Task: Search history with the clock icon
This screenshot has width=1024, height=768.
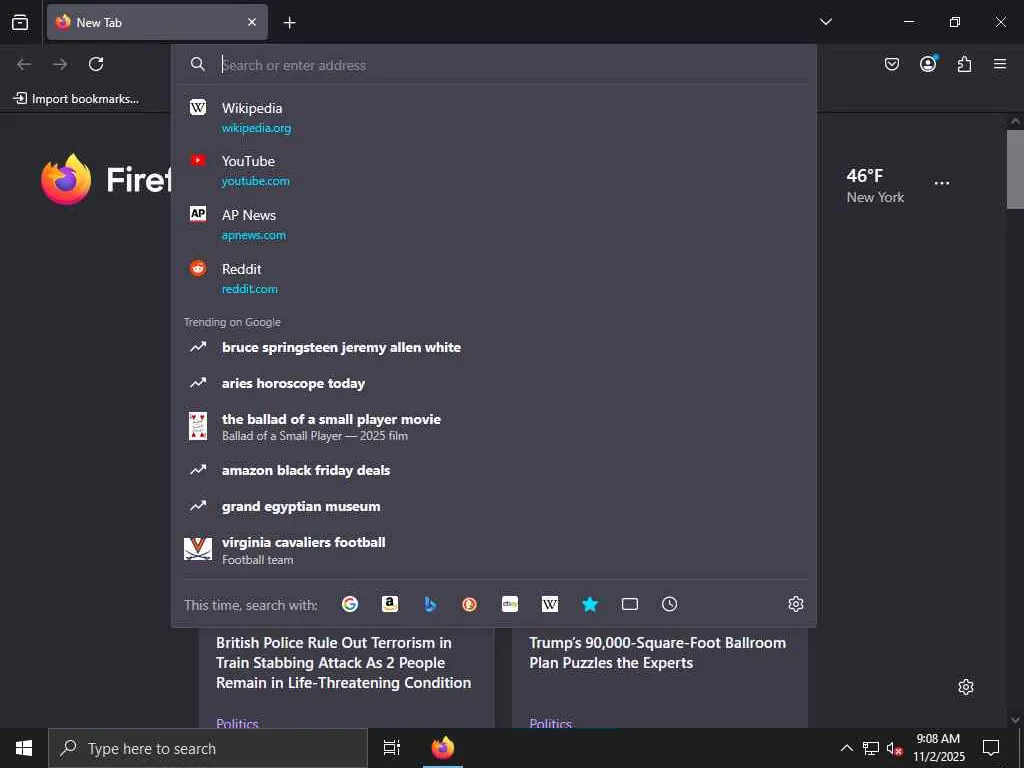Action: click(x=669, y=604)
